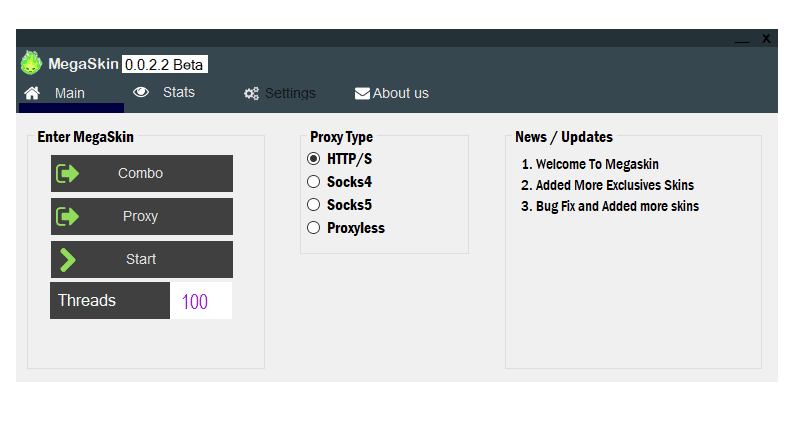Load proxies with the Proxy button
This screenshot has height=446, width=792.
pyautogui.click(x=142, y=216)
